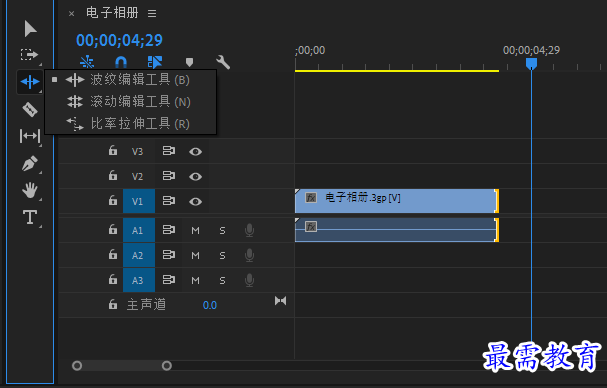Toggle A2 track targeting
This screenshot has width=607, height=388.
point(139,255)
